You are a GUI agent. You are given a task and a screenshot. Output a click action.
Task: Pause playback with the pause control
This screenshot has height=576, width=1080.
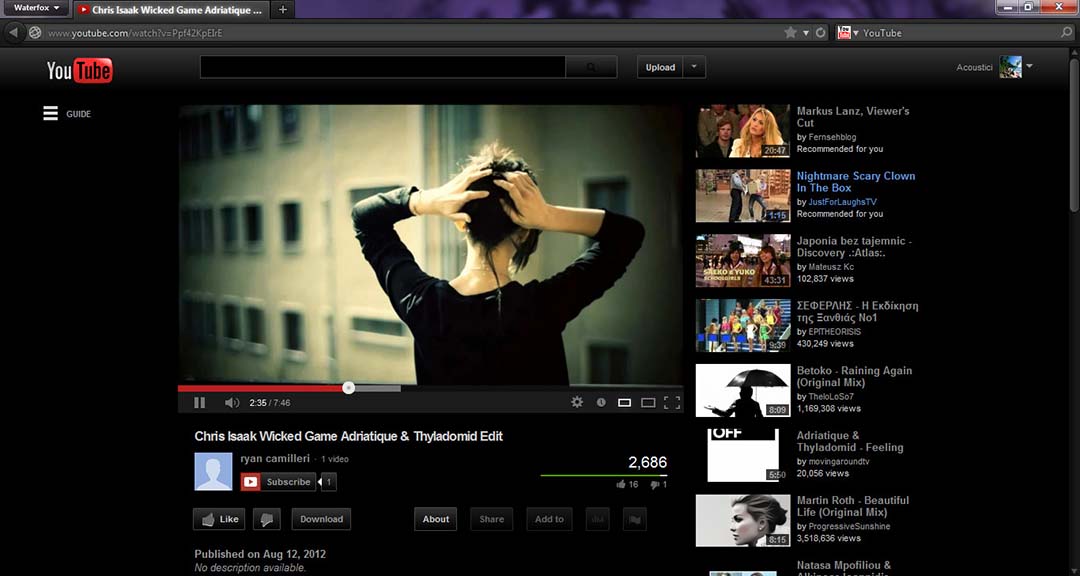click(x=199, y=401)
